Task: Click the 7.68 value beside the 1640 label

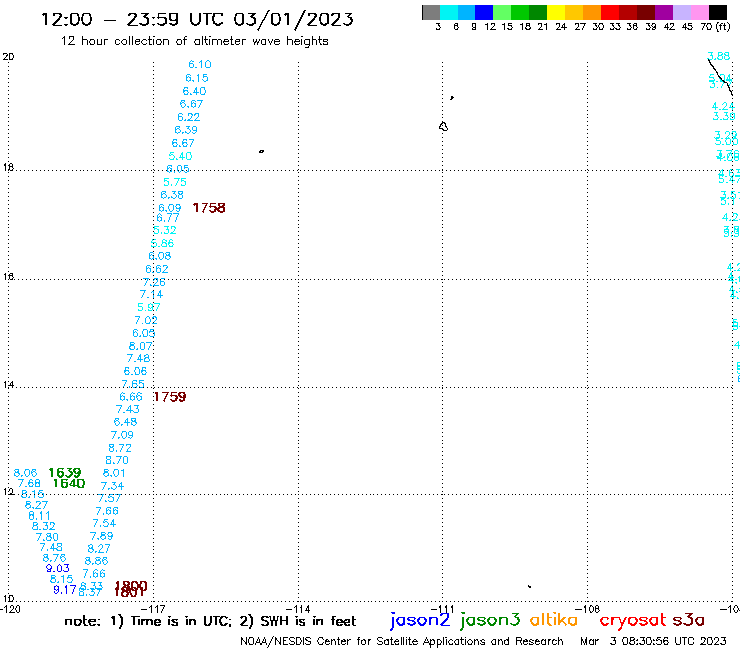Action: point(29,483)
